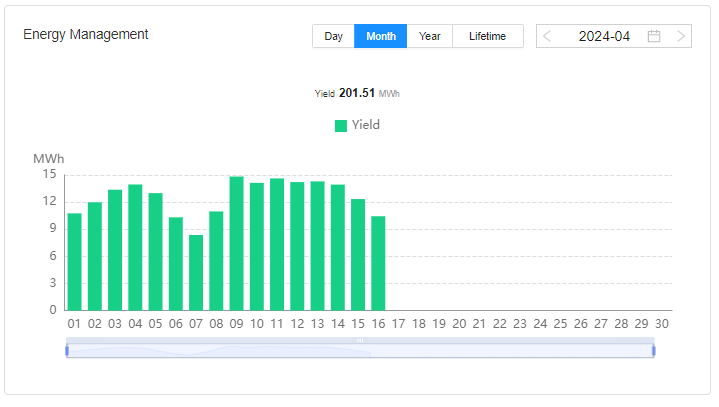Select the yield bar for day 12
The image size is (719, 407).
click(297, 246)
